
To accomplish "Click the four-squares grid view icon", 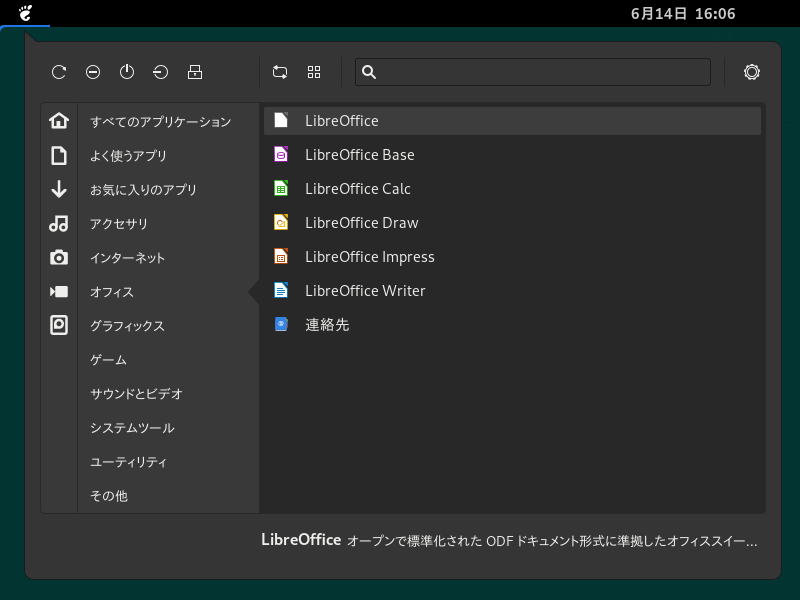I will coord(314,72).
